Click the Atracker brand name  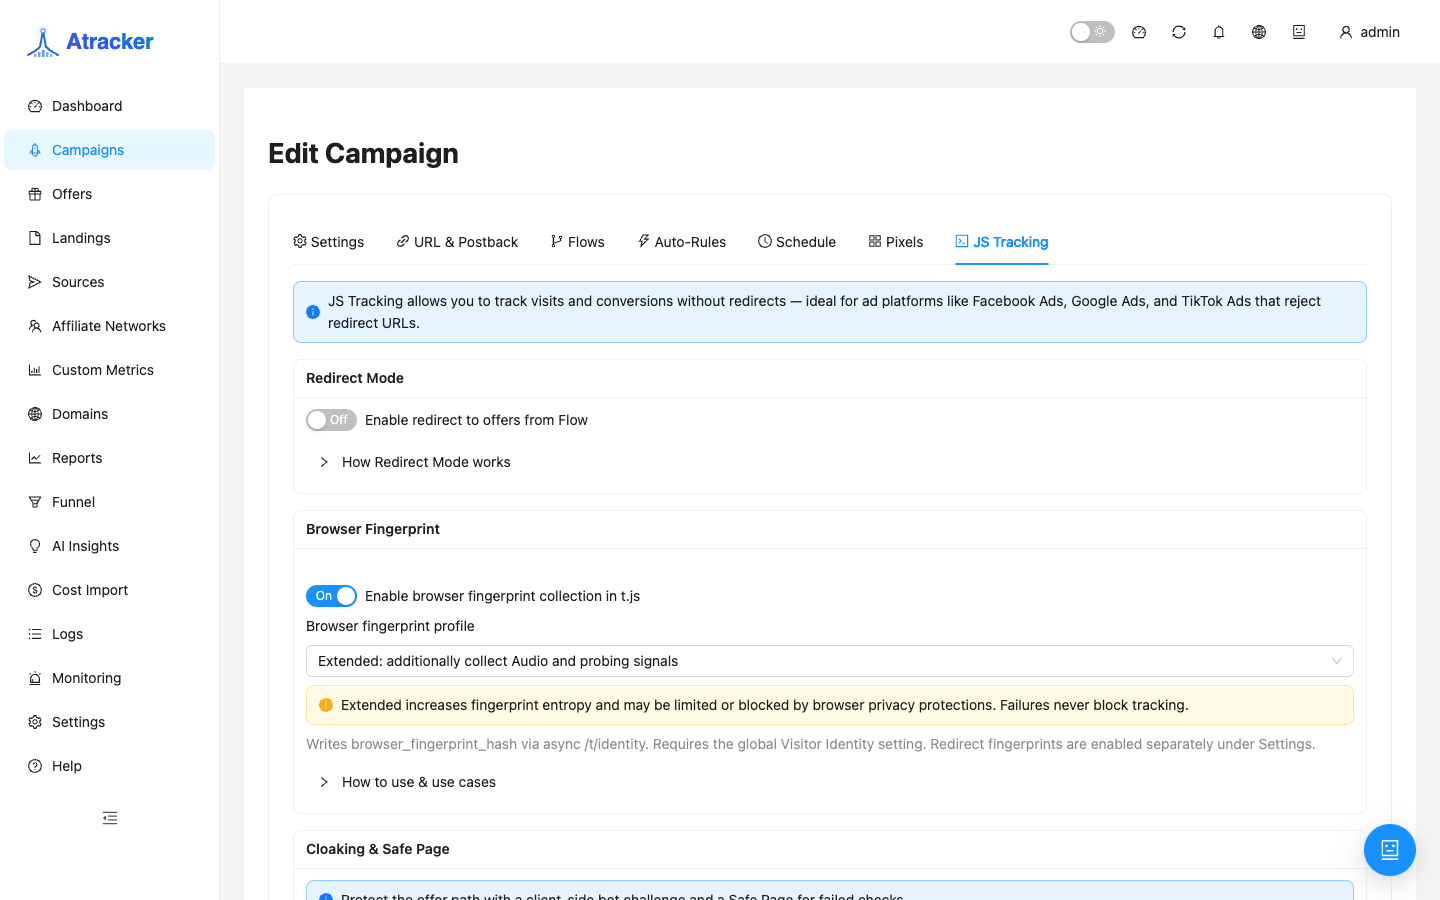click(x=110, y=42)
